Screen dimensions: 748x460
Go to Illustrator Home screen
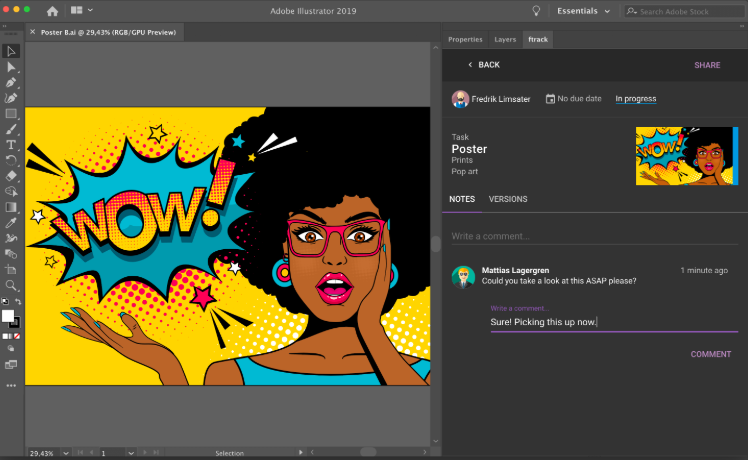tap(52, 11)
